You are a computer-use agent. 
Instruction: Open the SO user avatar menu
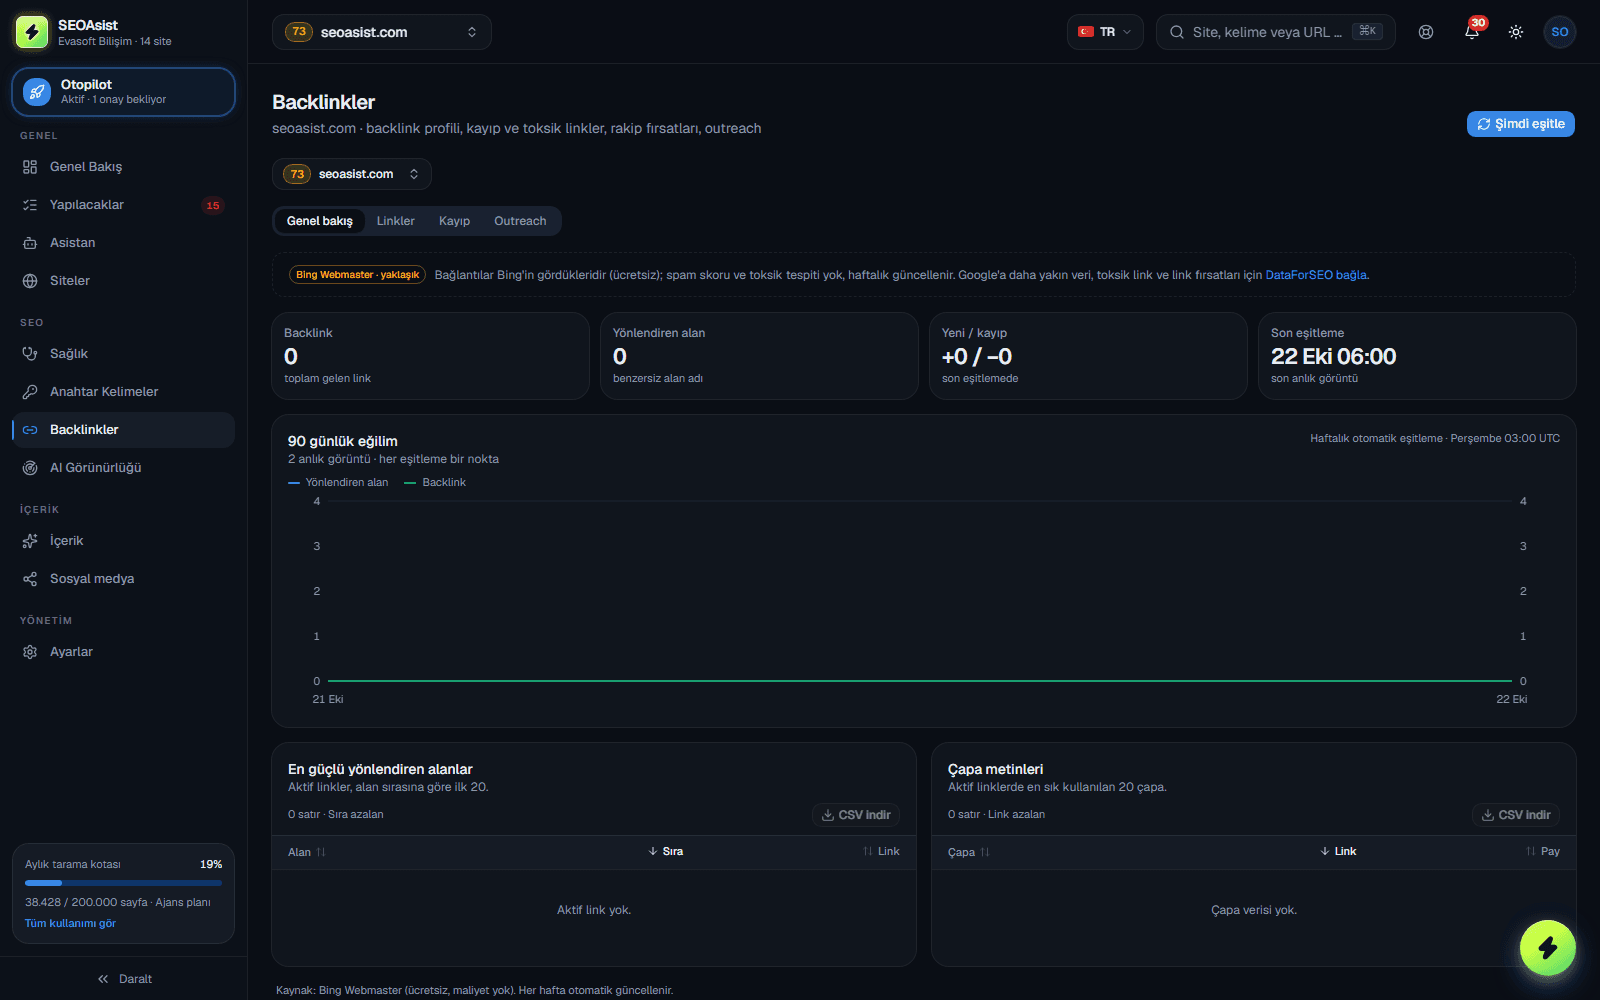(1560, 32)
